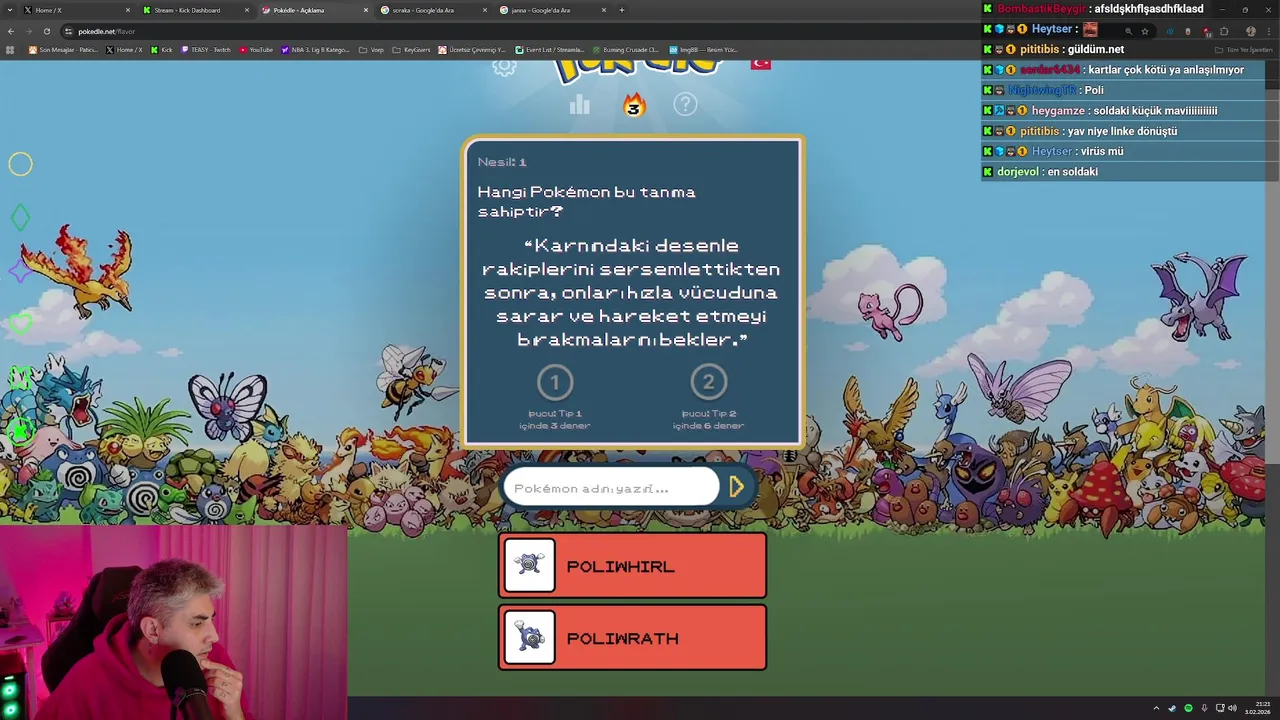Open the Event List / Streamla bookmark
1280x720 pixels.
point(549,49)
